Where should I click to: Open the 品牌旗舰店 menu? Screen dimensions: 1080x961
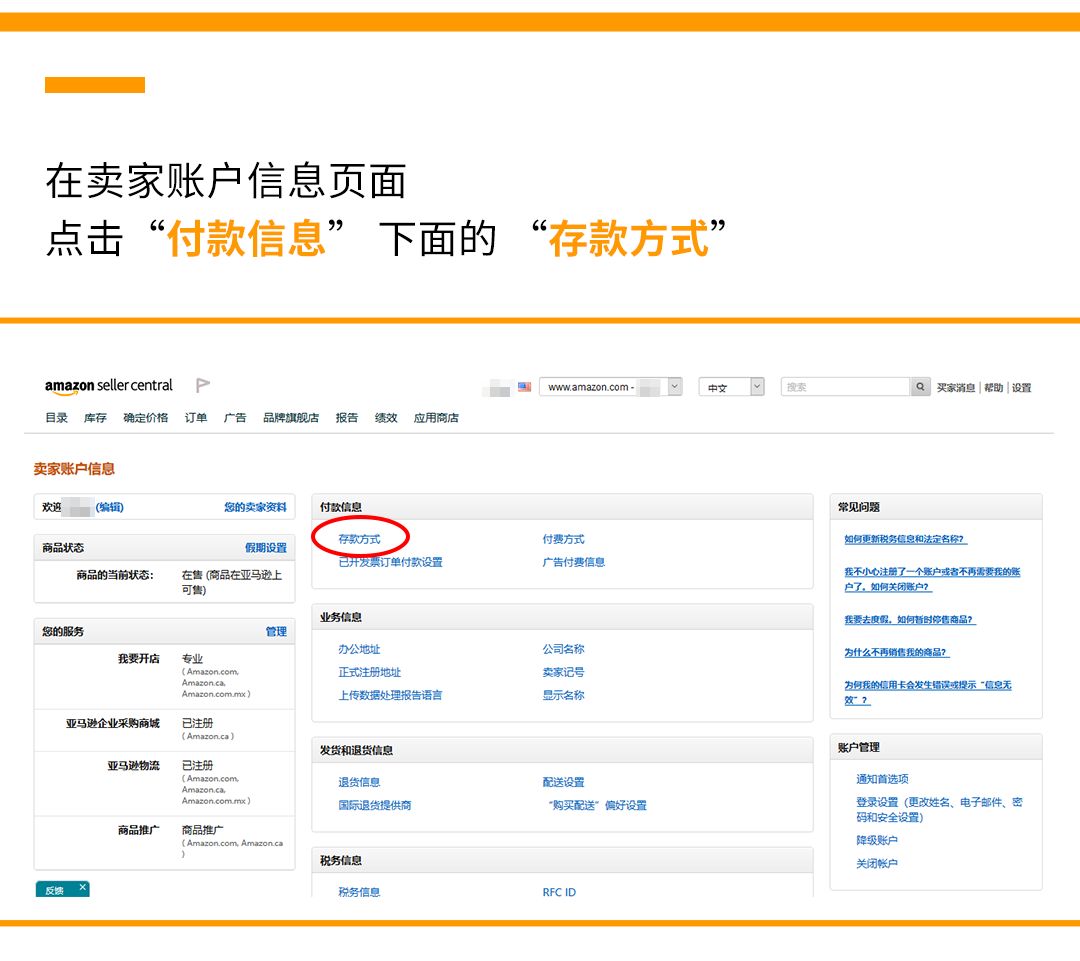(x=291, y=417)
